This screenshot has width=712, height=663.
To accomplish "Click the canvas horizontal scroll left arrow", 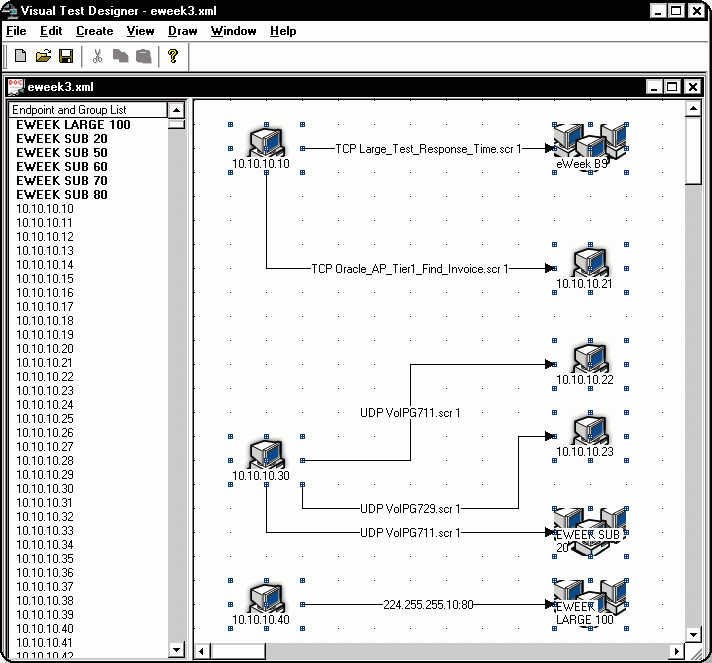I will pyautogui.click(x=201, y=652).
